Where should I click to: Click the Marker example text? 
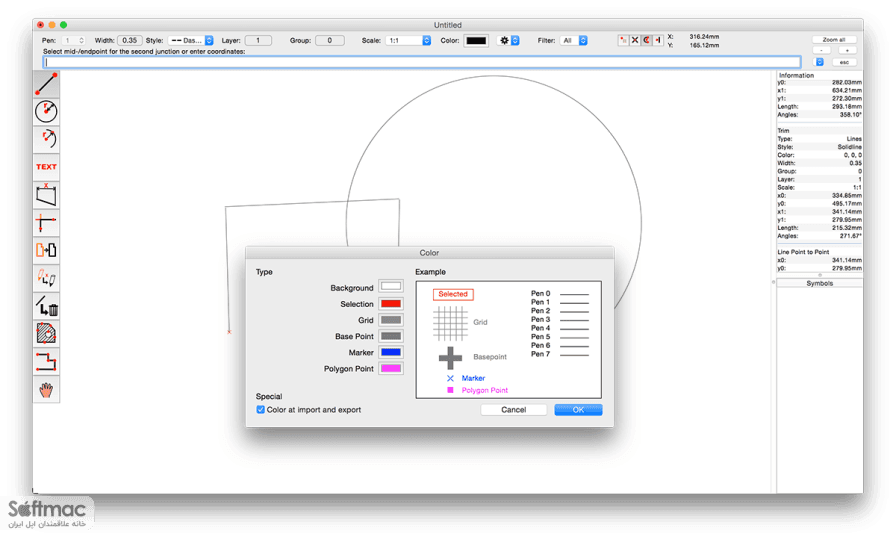coord(473,378)
